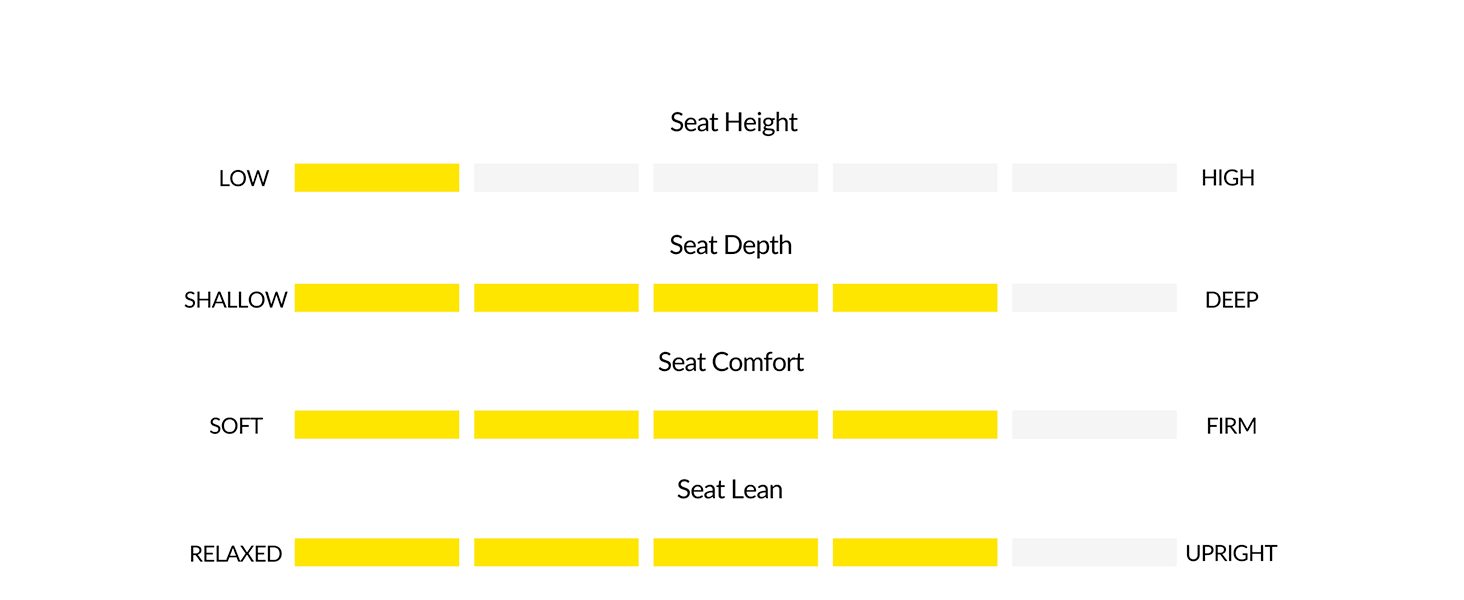1464x600 pixels.
Task: Click the first yellow Seat Height segment
Action: [377, 178]
